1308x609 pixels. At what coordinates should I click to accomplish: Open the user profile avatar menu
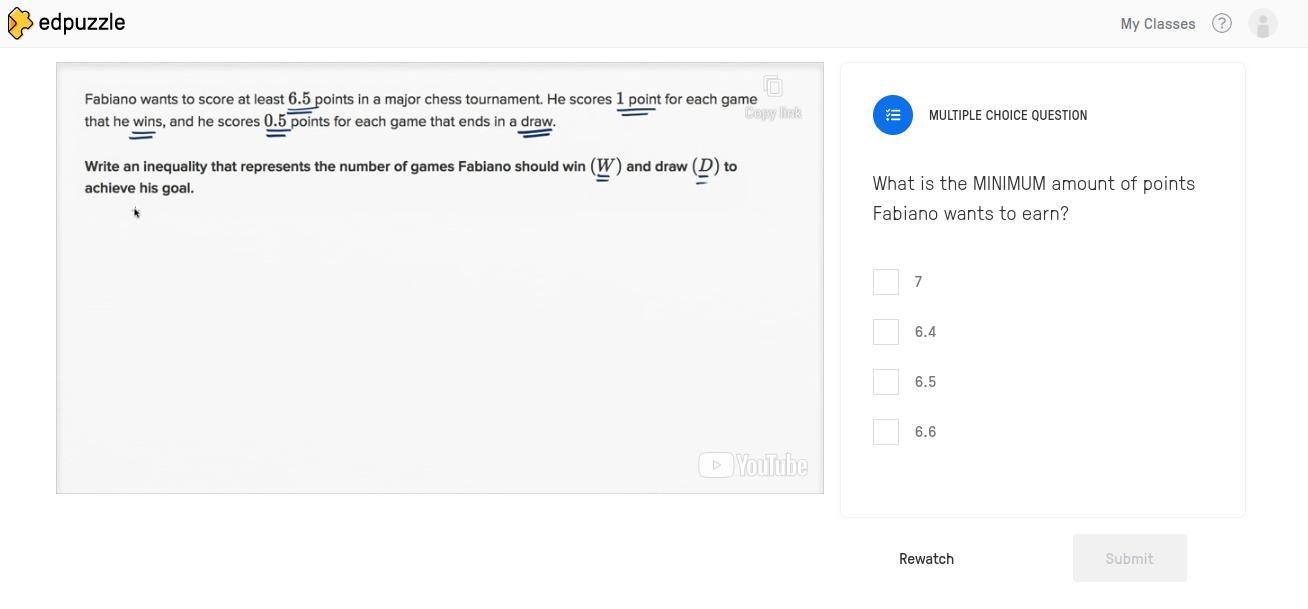coord(1263,23)
